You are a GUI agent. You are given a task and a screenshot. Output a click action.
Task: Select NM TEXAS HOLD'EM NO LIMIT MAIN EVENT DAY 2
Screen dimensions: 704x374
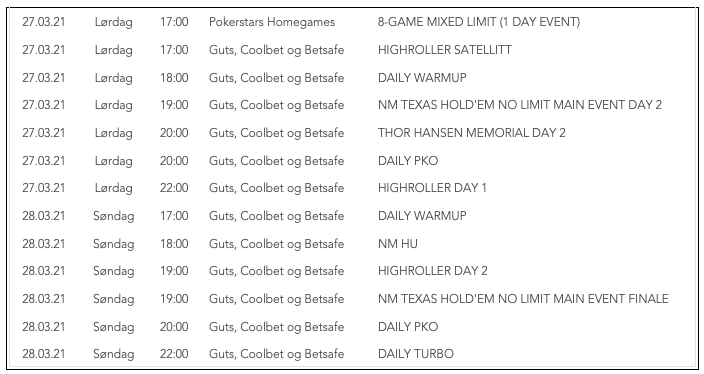[519, 105]
